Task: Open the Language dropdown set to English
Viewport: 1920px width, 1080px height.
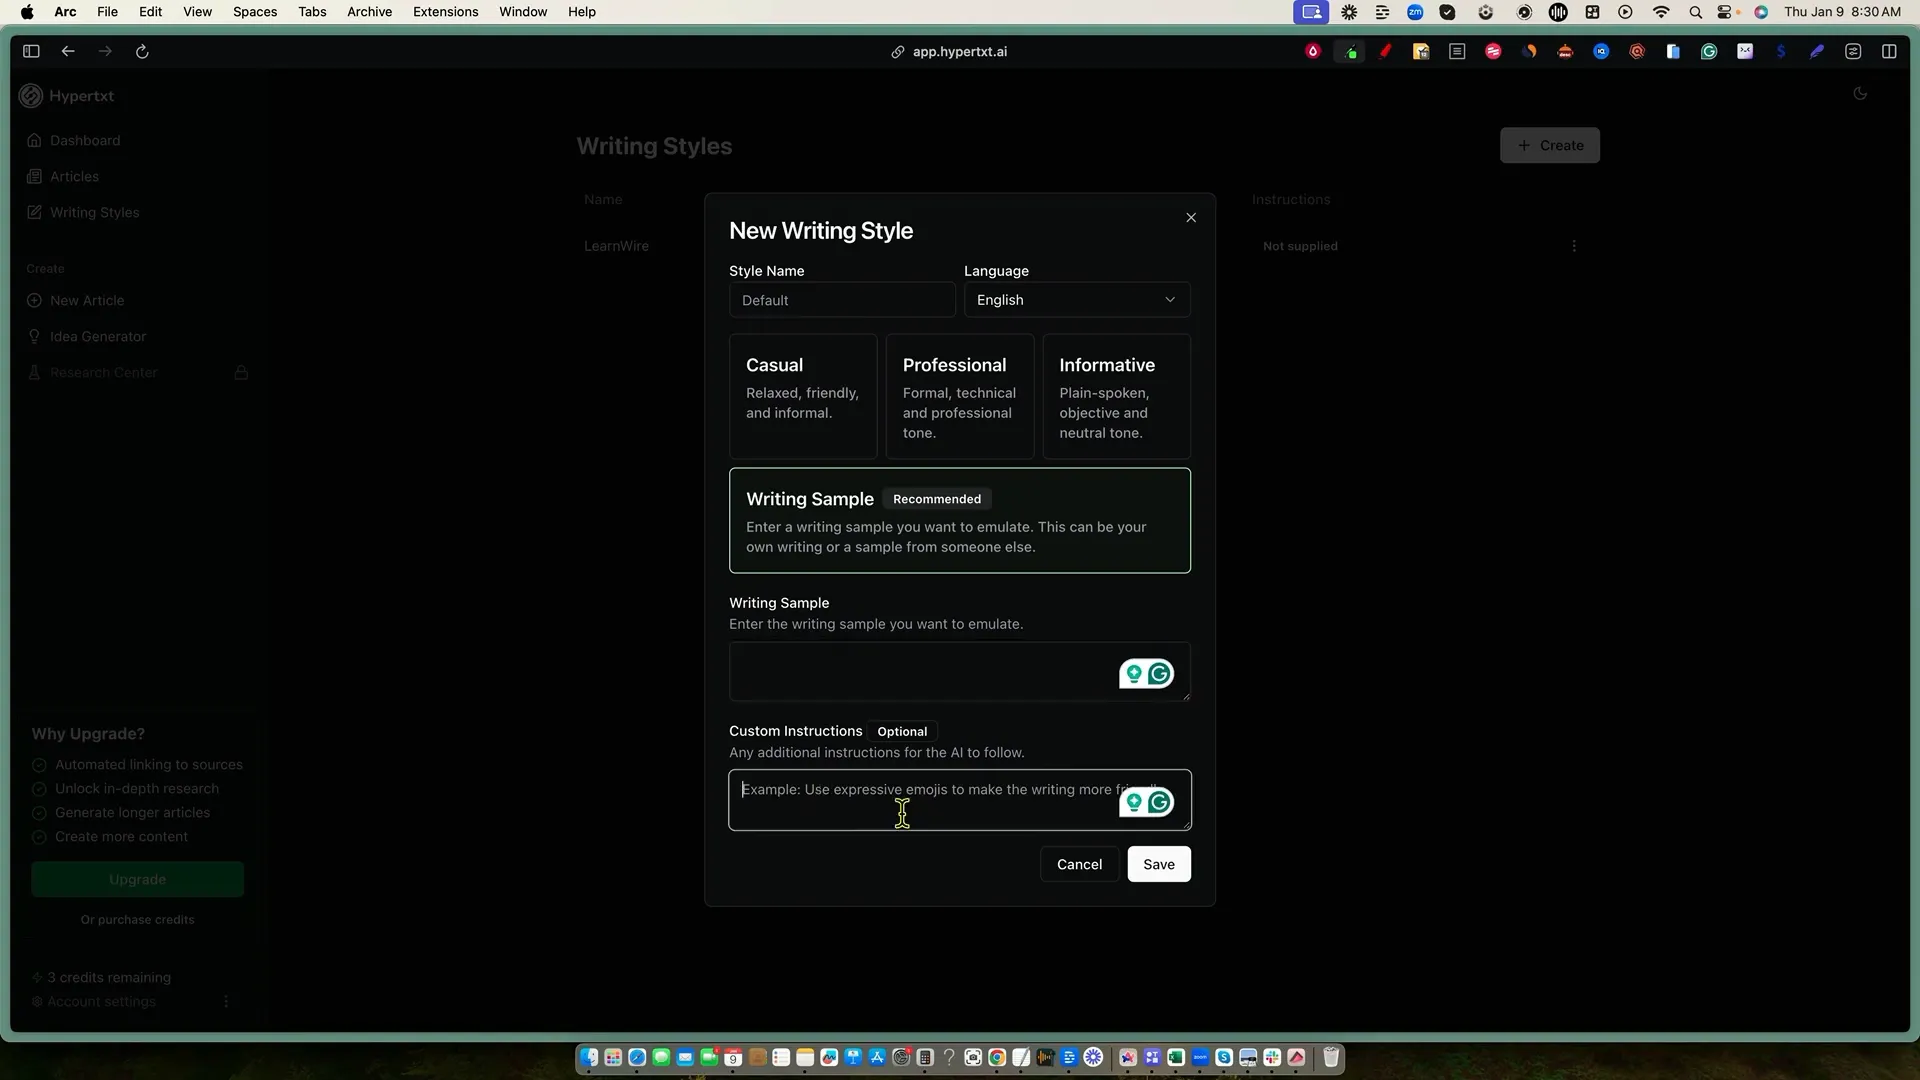Action: tap(1076, 300)
